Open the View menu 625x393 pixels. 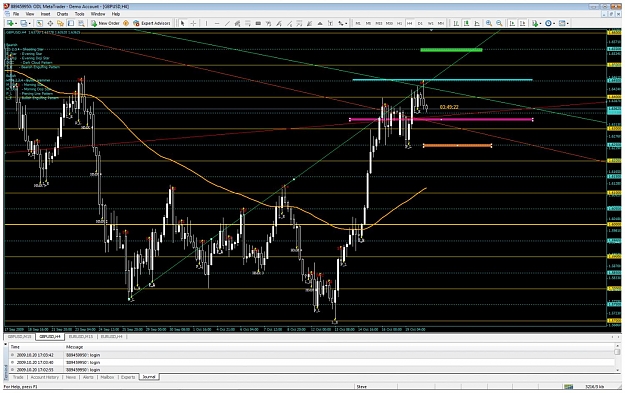click(x=30, y=14)
